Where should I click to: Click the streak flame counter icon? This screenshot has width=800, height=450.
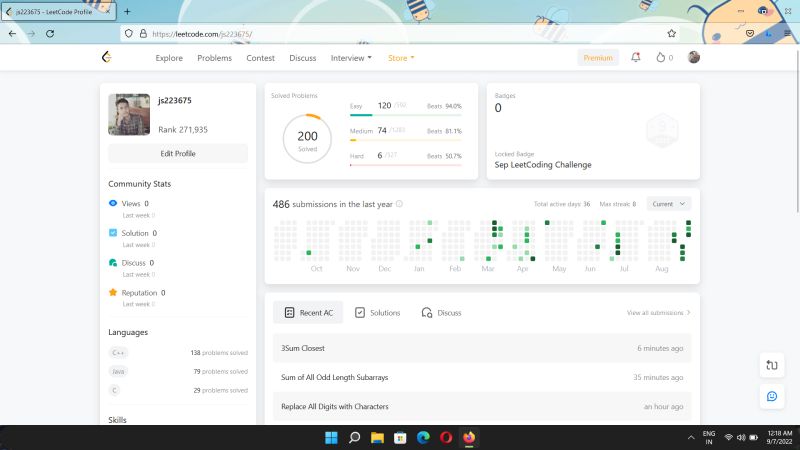[x=660, y=58]
